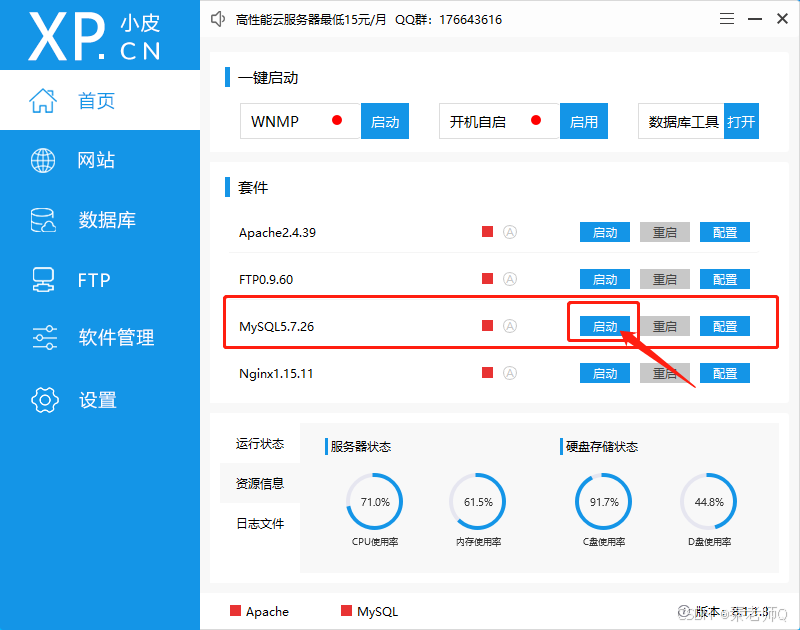Click the database icon for 数据库
Screen dimensions: 800x630
43,220
